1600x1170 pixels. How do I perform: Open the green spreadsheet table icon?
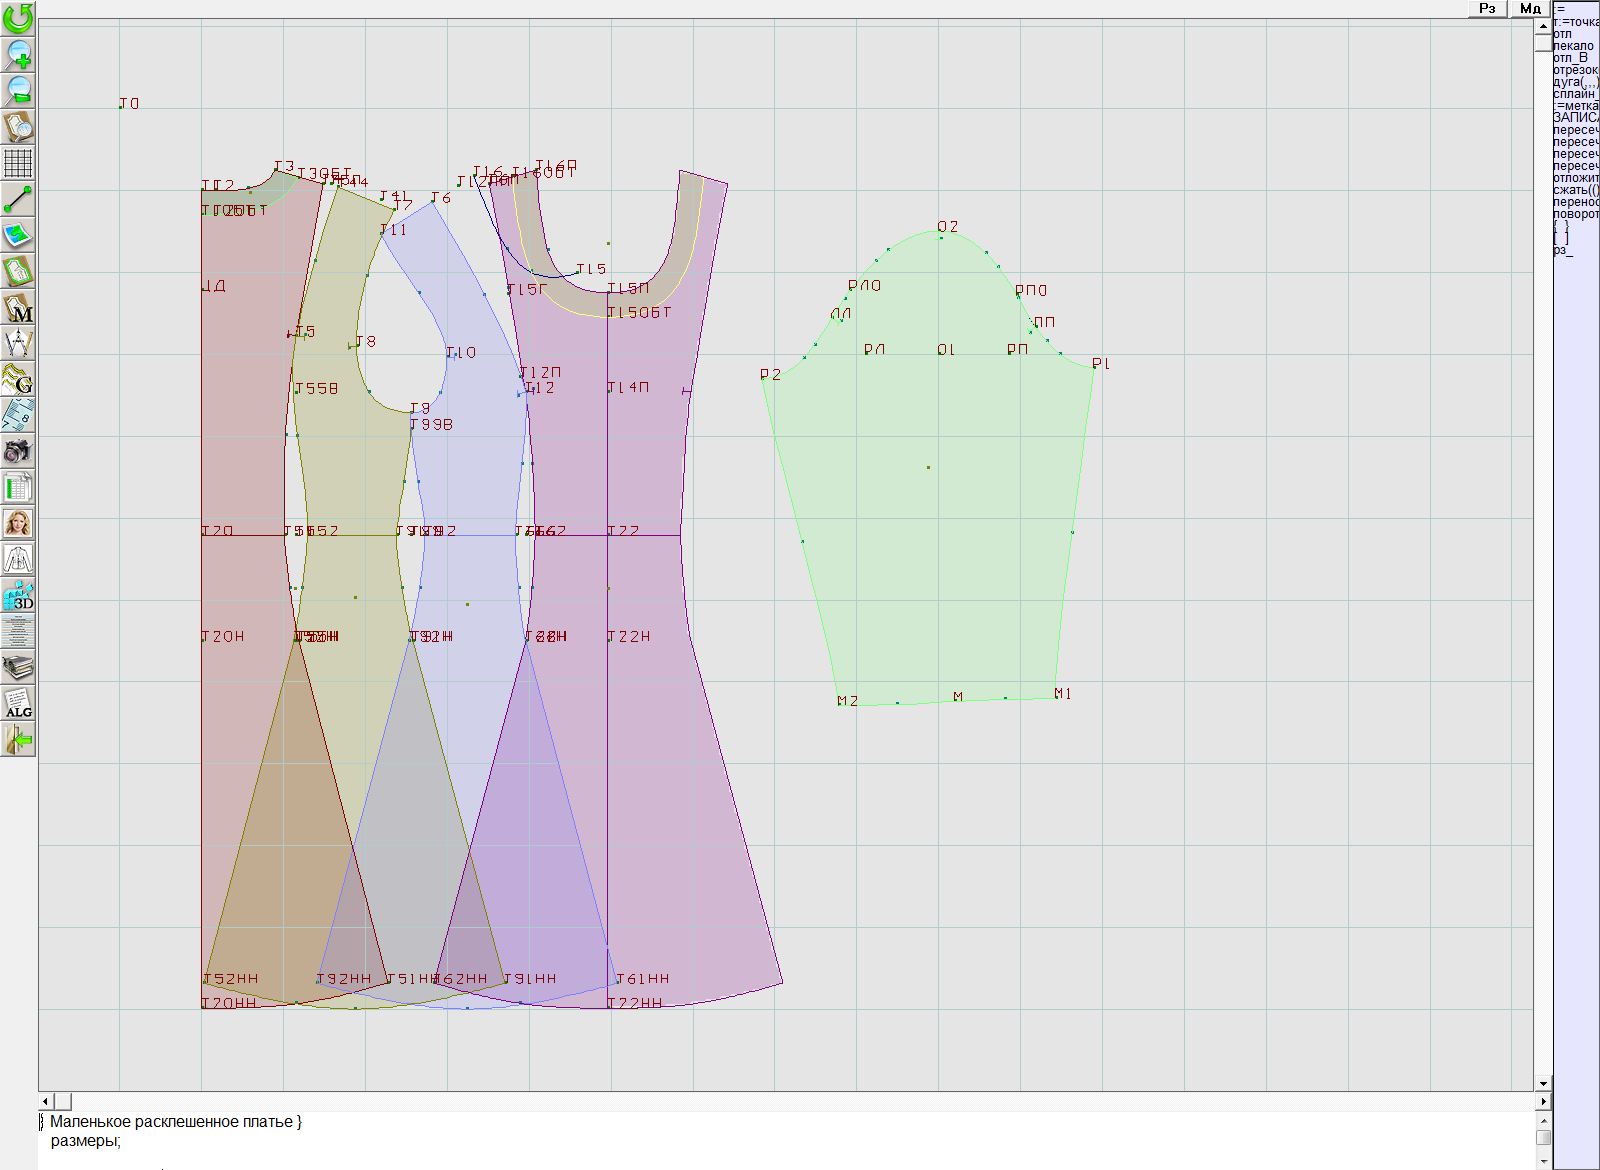click(18, 487)
